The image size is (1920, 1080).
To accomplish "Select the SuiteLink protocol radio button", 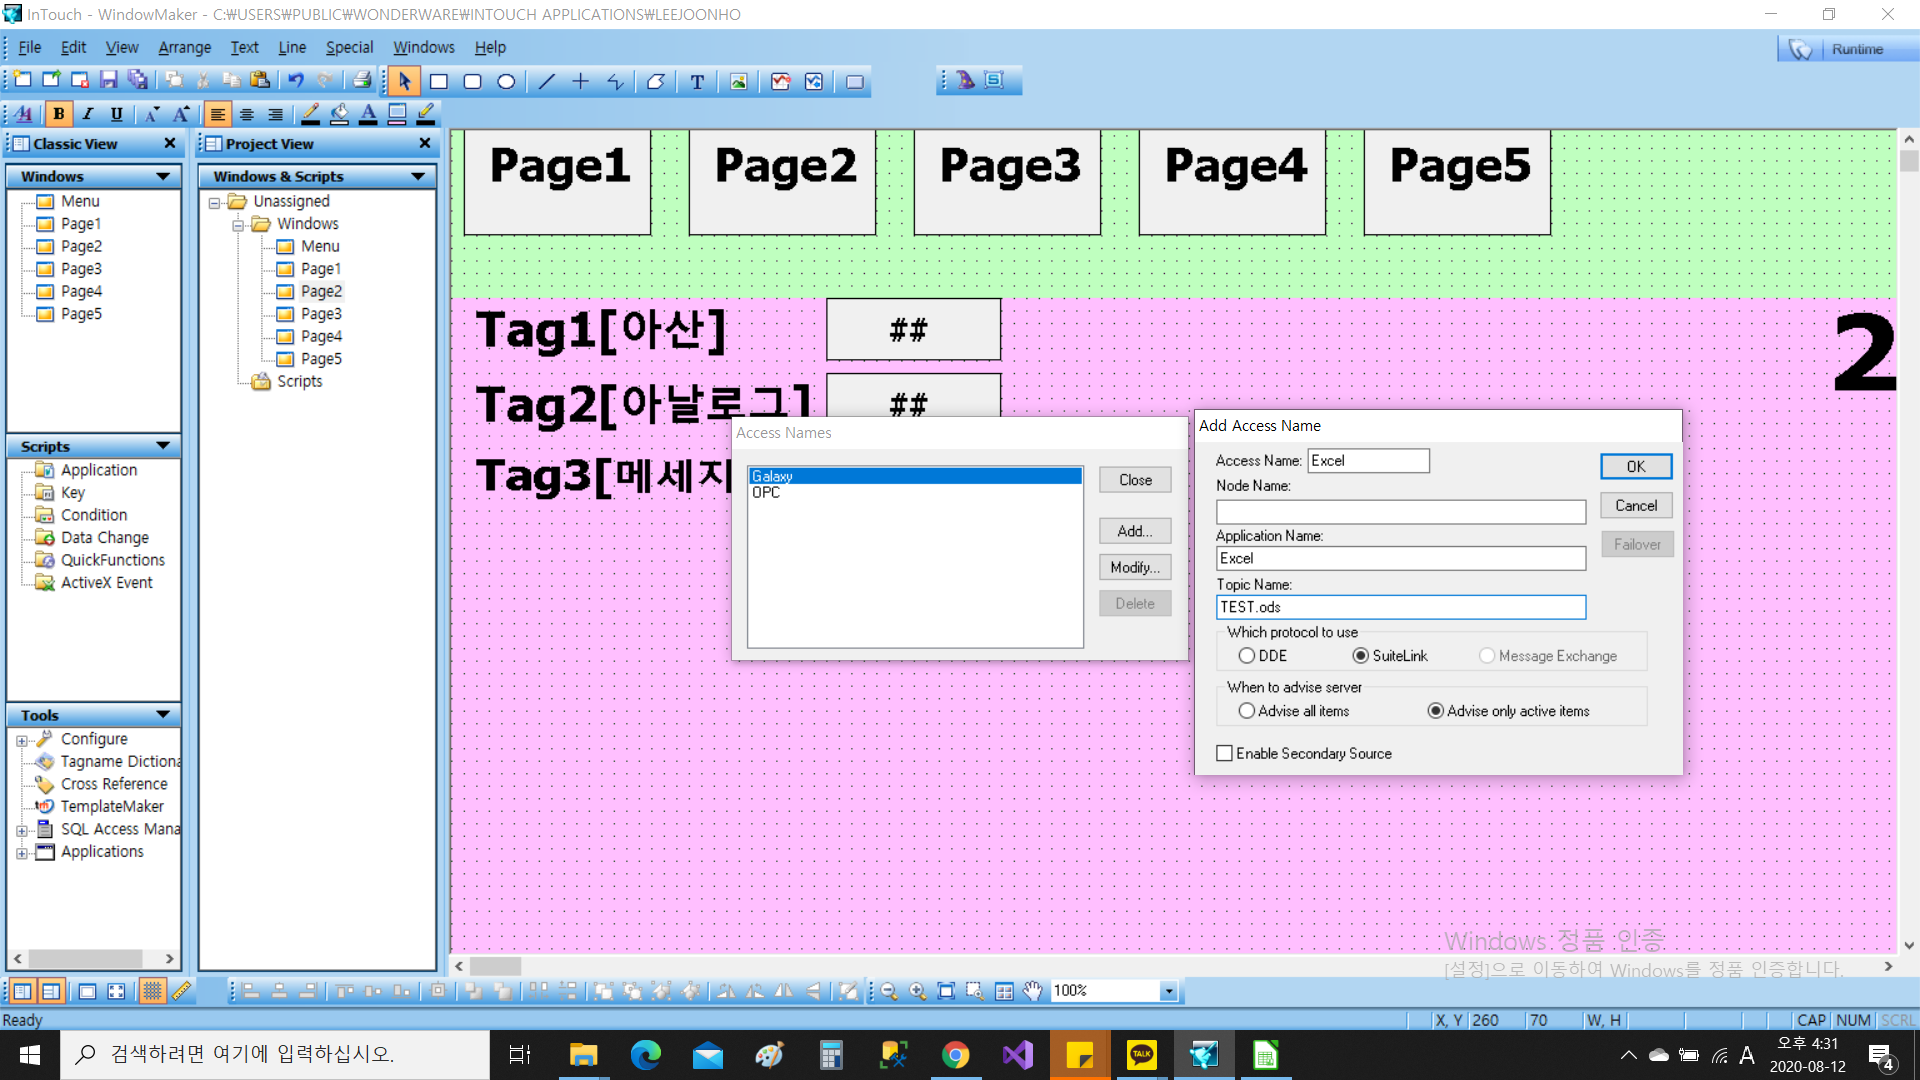I will 1361,656.
